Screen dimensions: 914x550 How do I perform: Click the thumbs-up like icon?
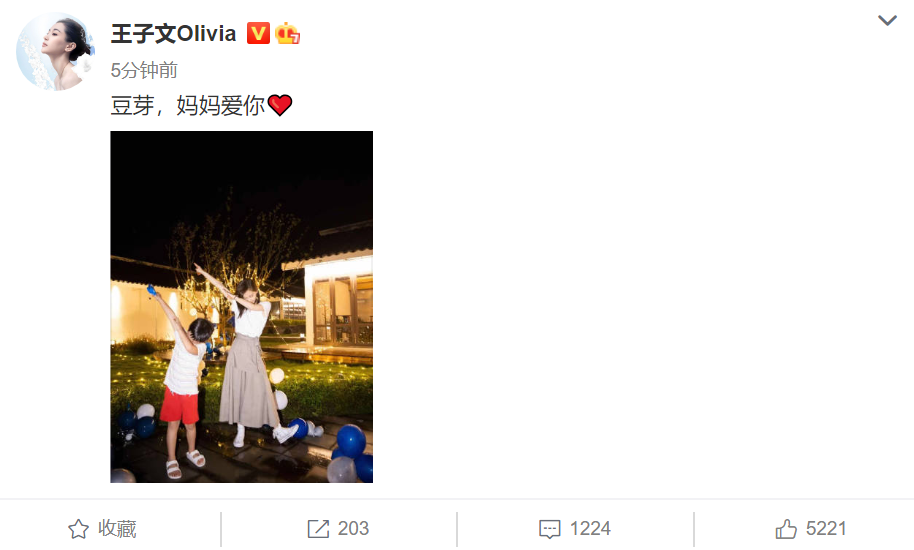tap(786, 528)
